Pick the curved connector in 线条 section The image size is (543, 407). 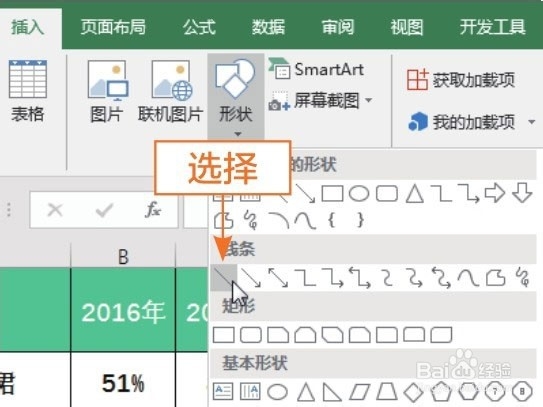coord(387,278)
